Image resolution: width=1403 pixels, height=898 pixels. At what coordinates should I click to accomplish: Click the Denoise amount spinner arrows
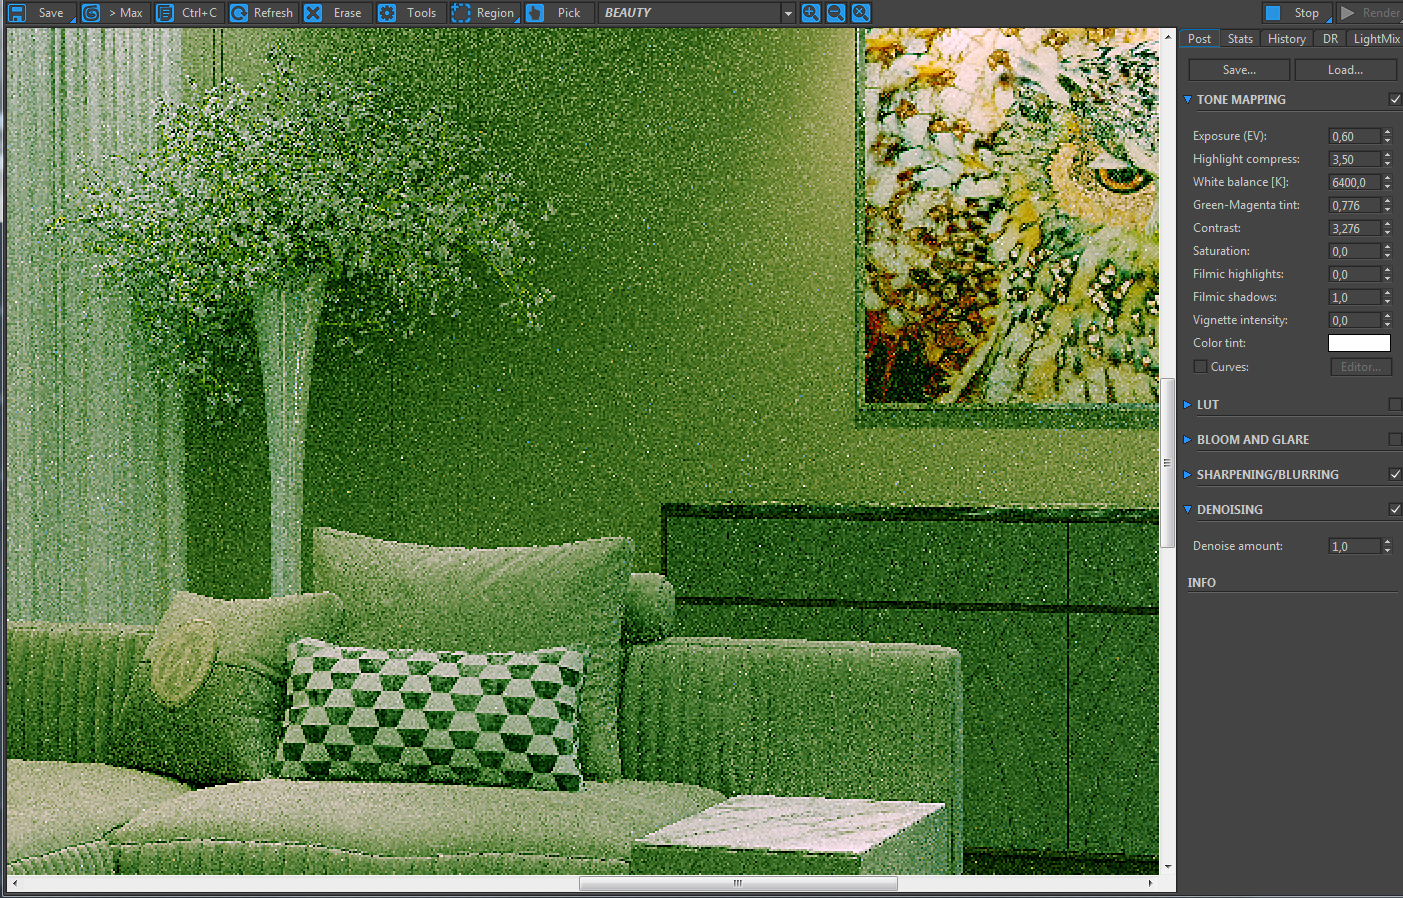[1387, 546]
